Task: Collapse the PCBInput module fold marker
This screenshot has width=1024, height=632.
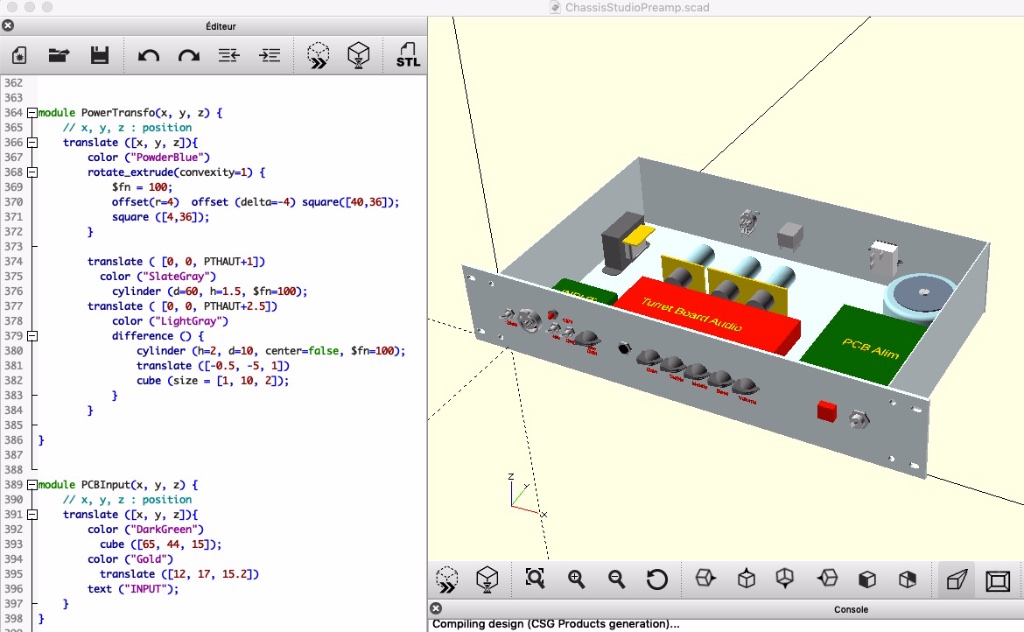Action: tap(32, 484)
